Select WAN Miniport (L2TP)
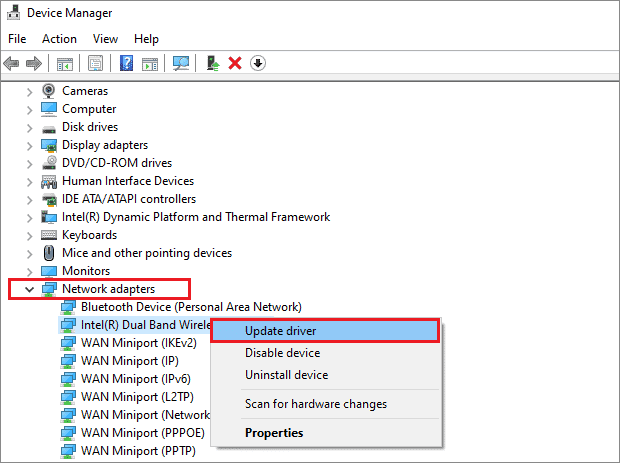The width and height of the screenshot is (620, 463). point(137,397)
